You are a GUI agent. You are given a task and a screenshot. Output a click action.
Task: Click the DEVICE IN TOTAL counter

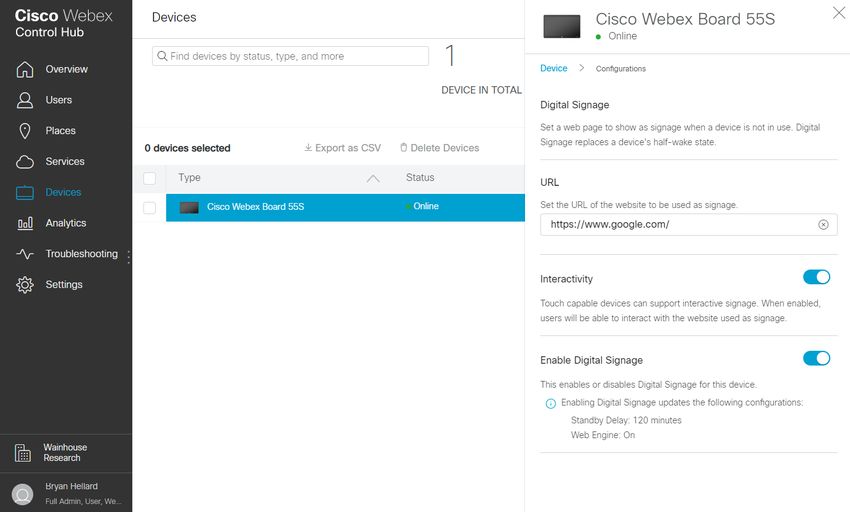[x=481, y=90]
